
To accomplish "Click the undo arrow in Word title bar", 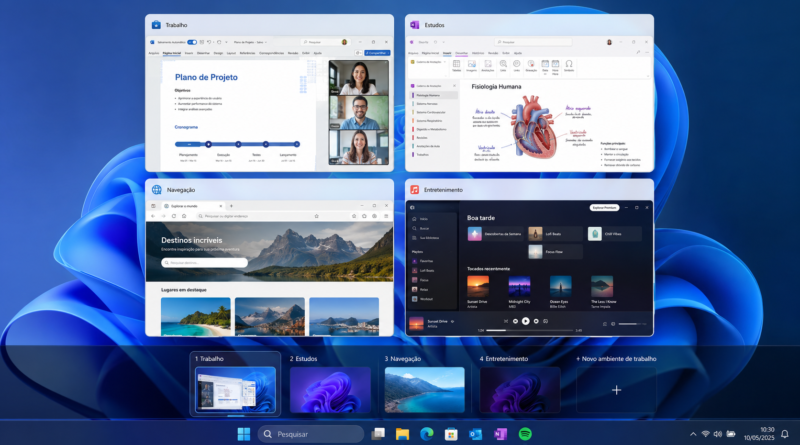I will [x=209, y=42].
